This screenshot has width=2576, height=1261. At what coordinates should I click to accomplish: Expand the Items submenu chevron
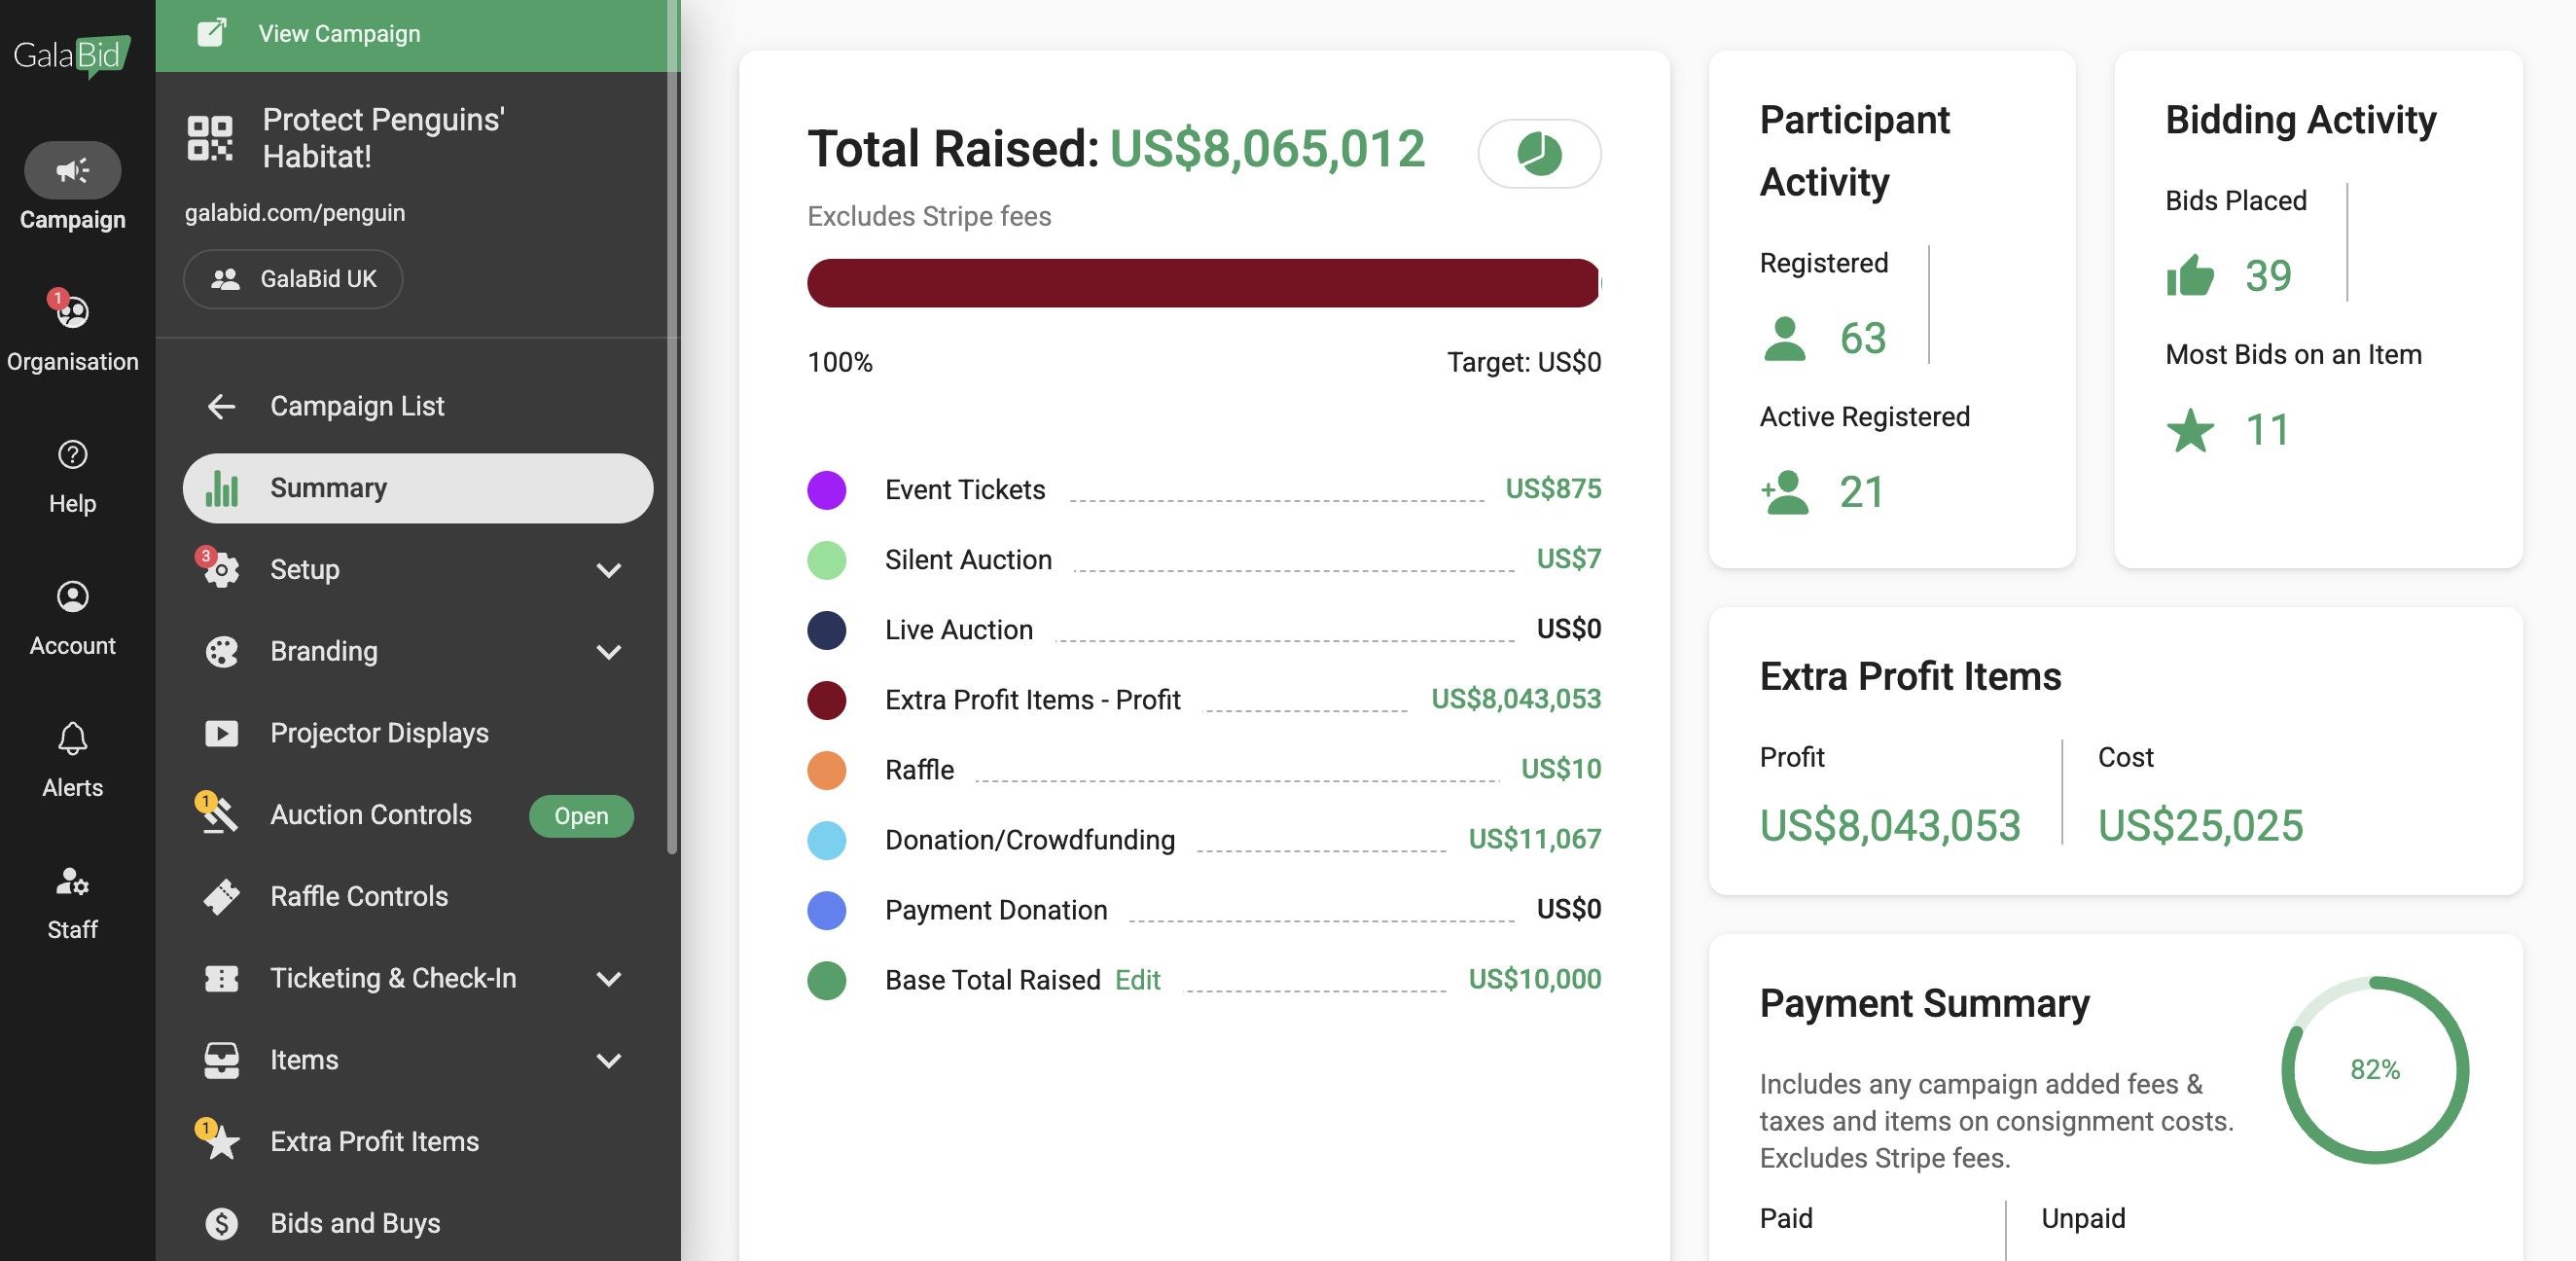[x=608, y=1060]
